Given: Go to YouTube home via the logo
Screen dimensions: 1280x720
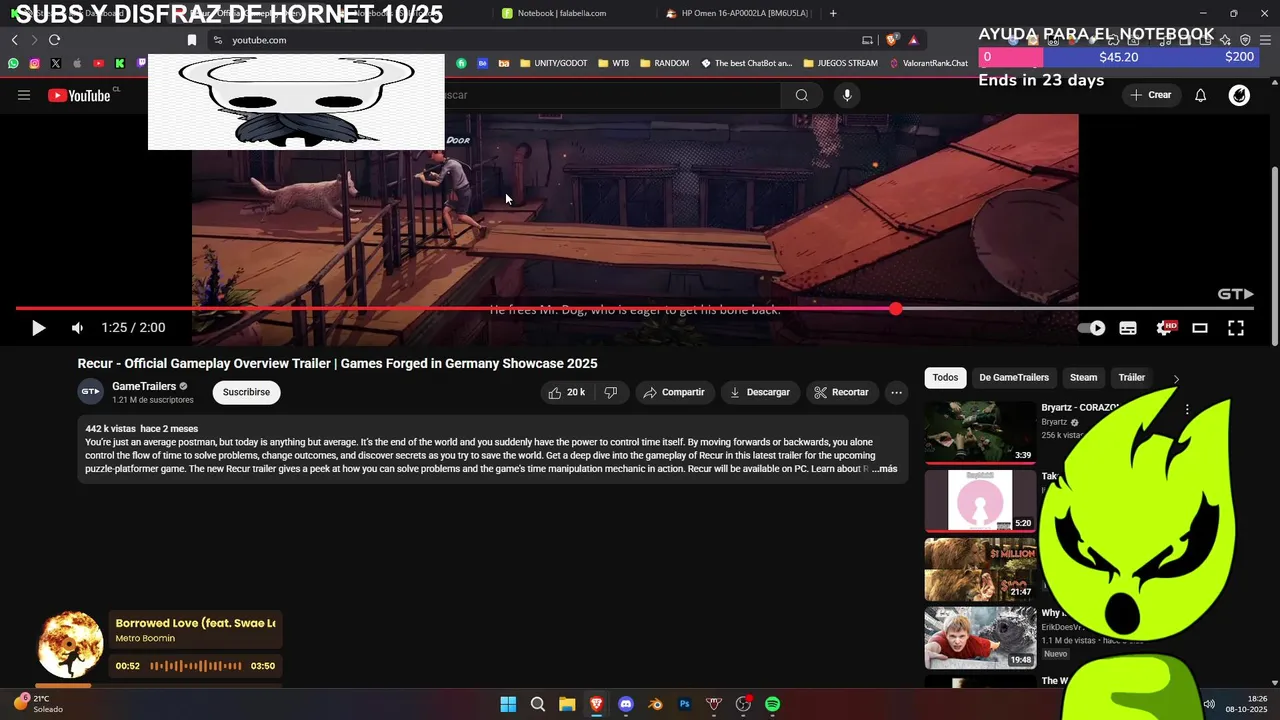Looking at the screenshot, I should tap(79, 95).
